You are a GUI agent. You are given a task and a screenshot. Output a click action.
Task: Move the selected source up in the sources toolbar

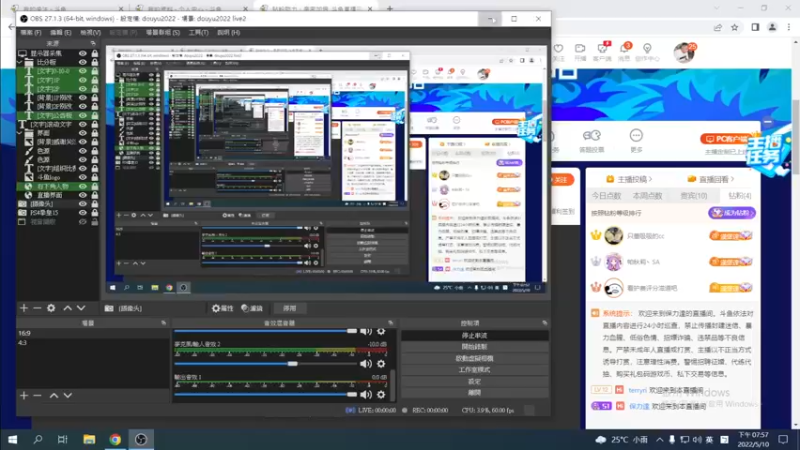pyautogui.click(x=67, y=308)
